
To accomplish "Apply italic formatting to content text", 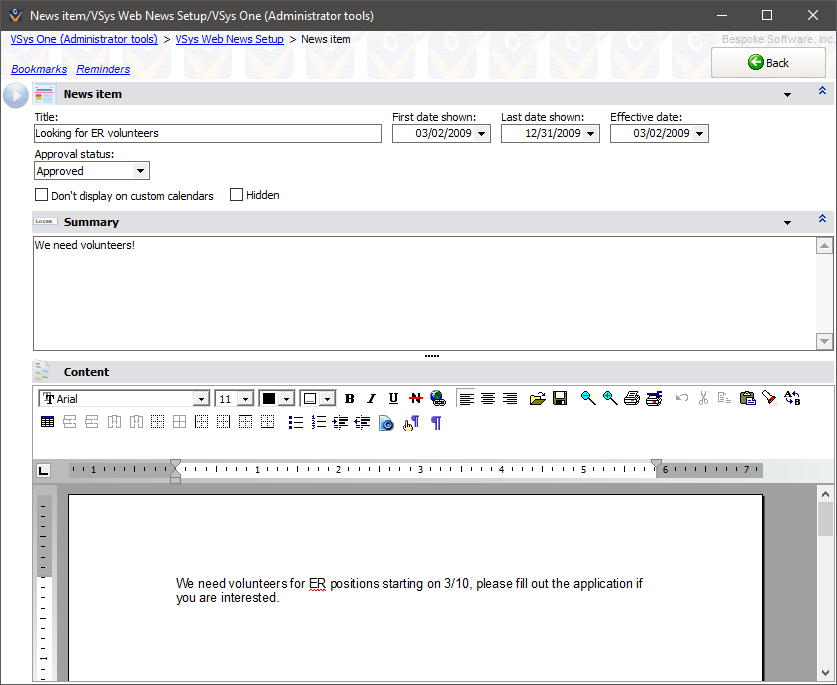I will click(x=371, y=398).
